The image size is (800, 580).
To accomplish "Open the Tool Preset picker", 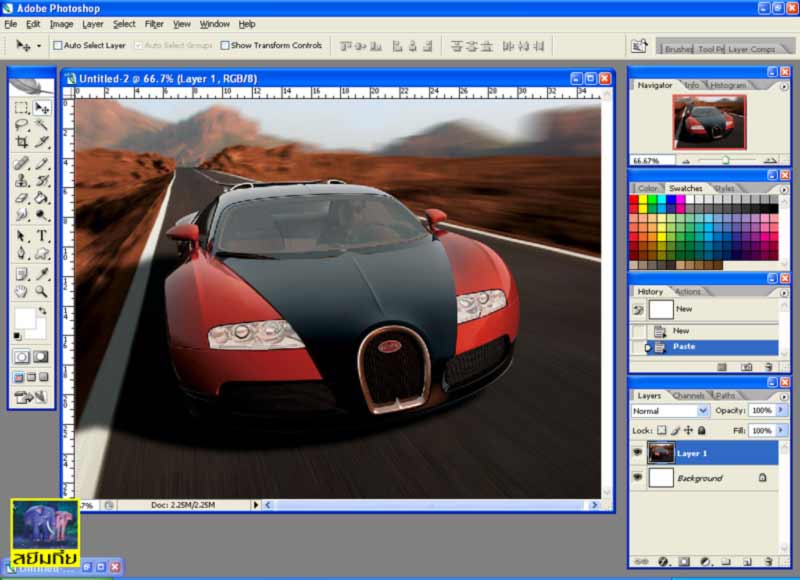I will click(29, 46).
